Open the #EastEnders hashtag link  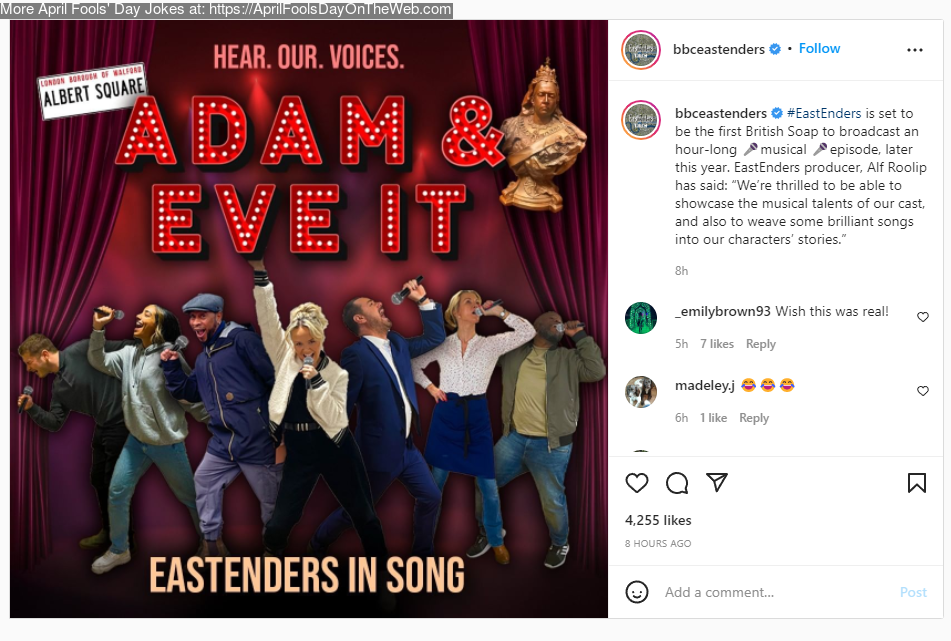pyautogui.click(x=824, y=113)
